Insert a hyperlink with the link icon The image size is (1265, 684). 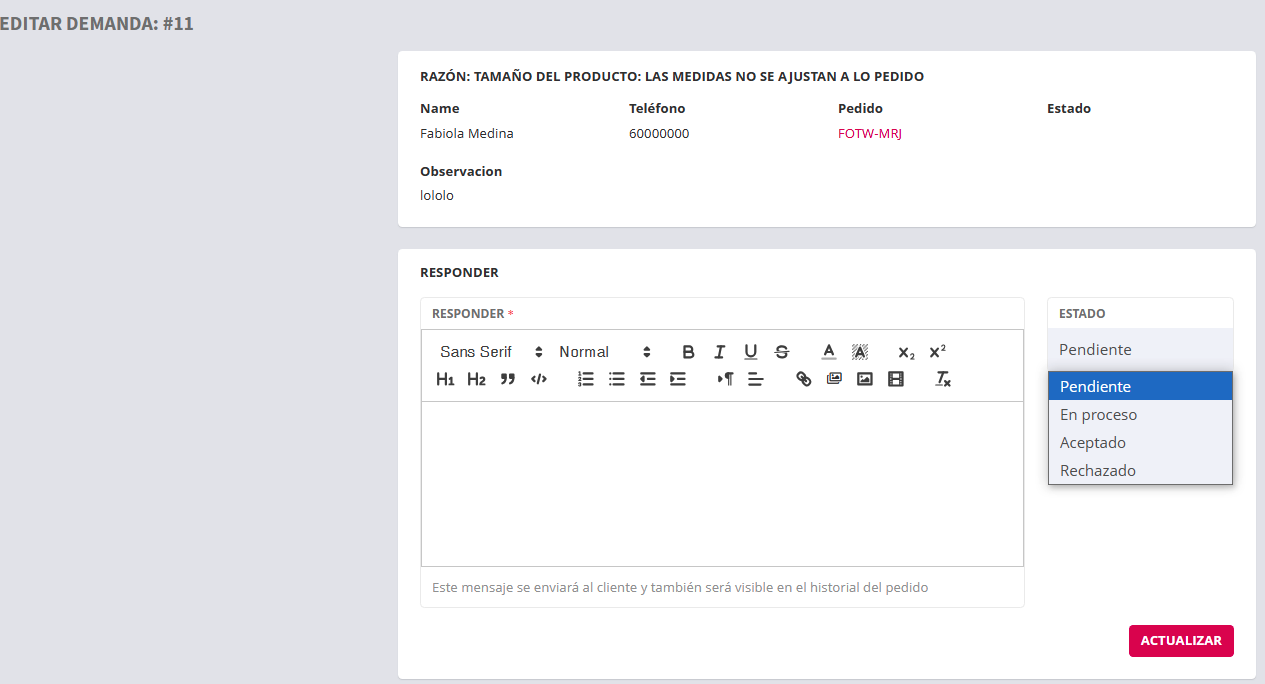[x=803, y=379]
